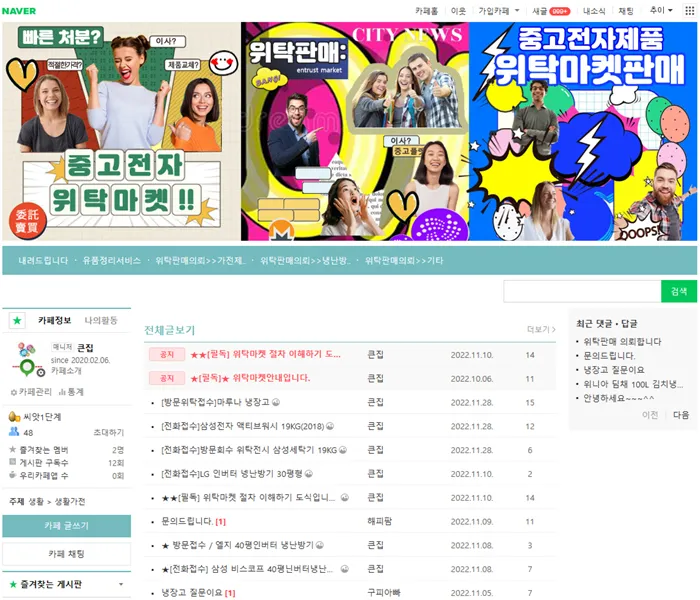Click the 씨앗1단계 seed rank icon
This screenshot has height=600, width=700.
(x=15, y=417)
